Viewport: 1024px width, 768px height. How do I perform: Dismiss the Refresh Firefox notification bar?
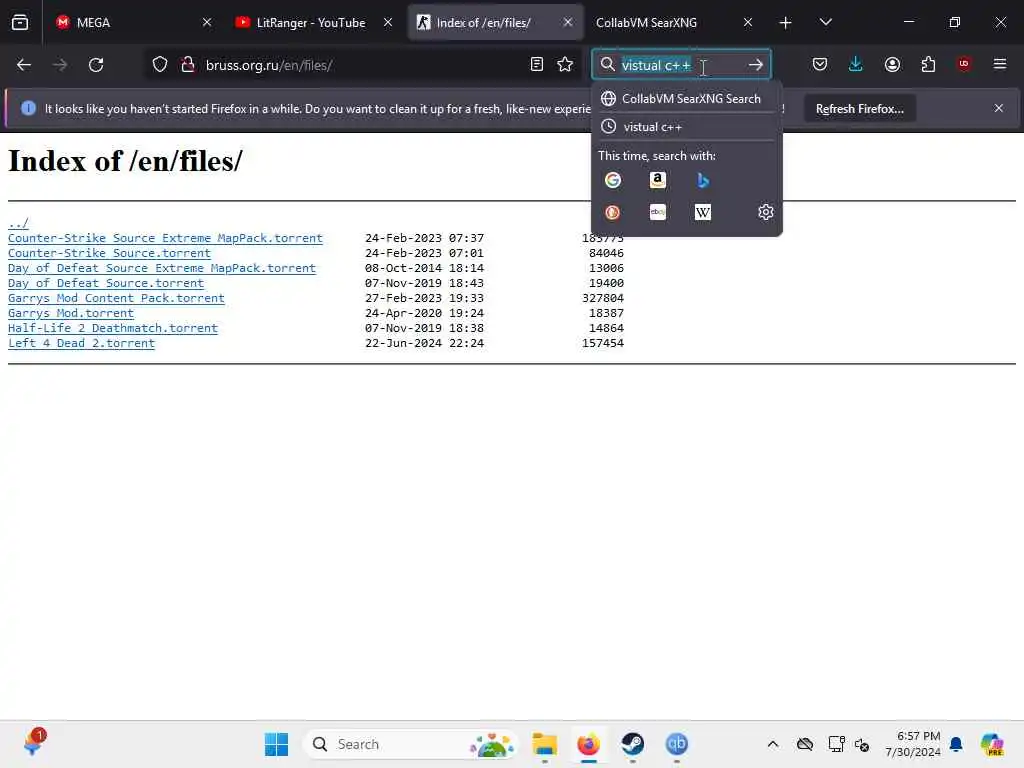(x=999, y=108)
